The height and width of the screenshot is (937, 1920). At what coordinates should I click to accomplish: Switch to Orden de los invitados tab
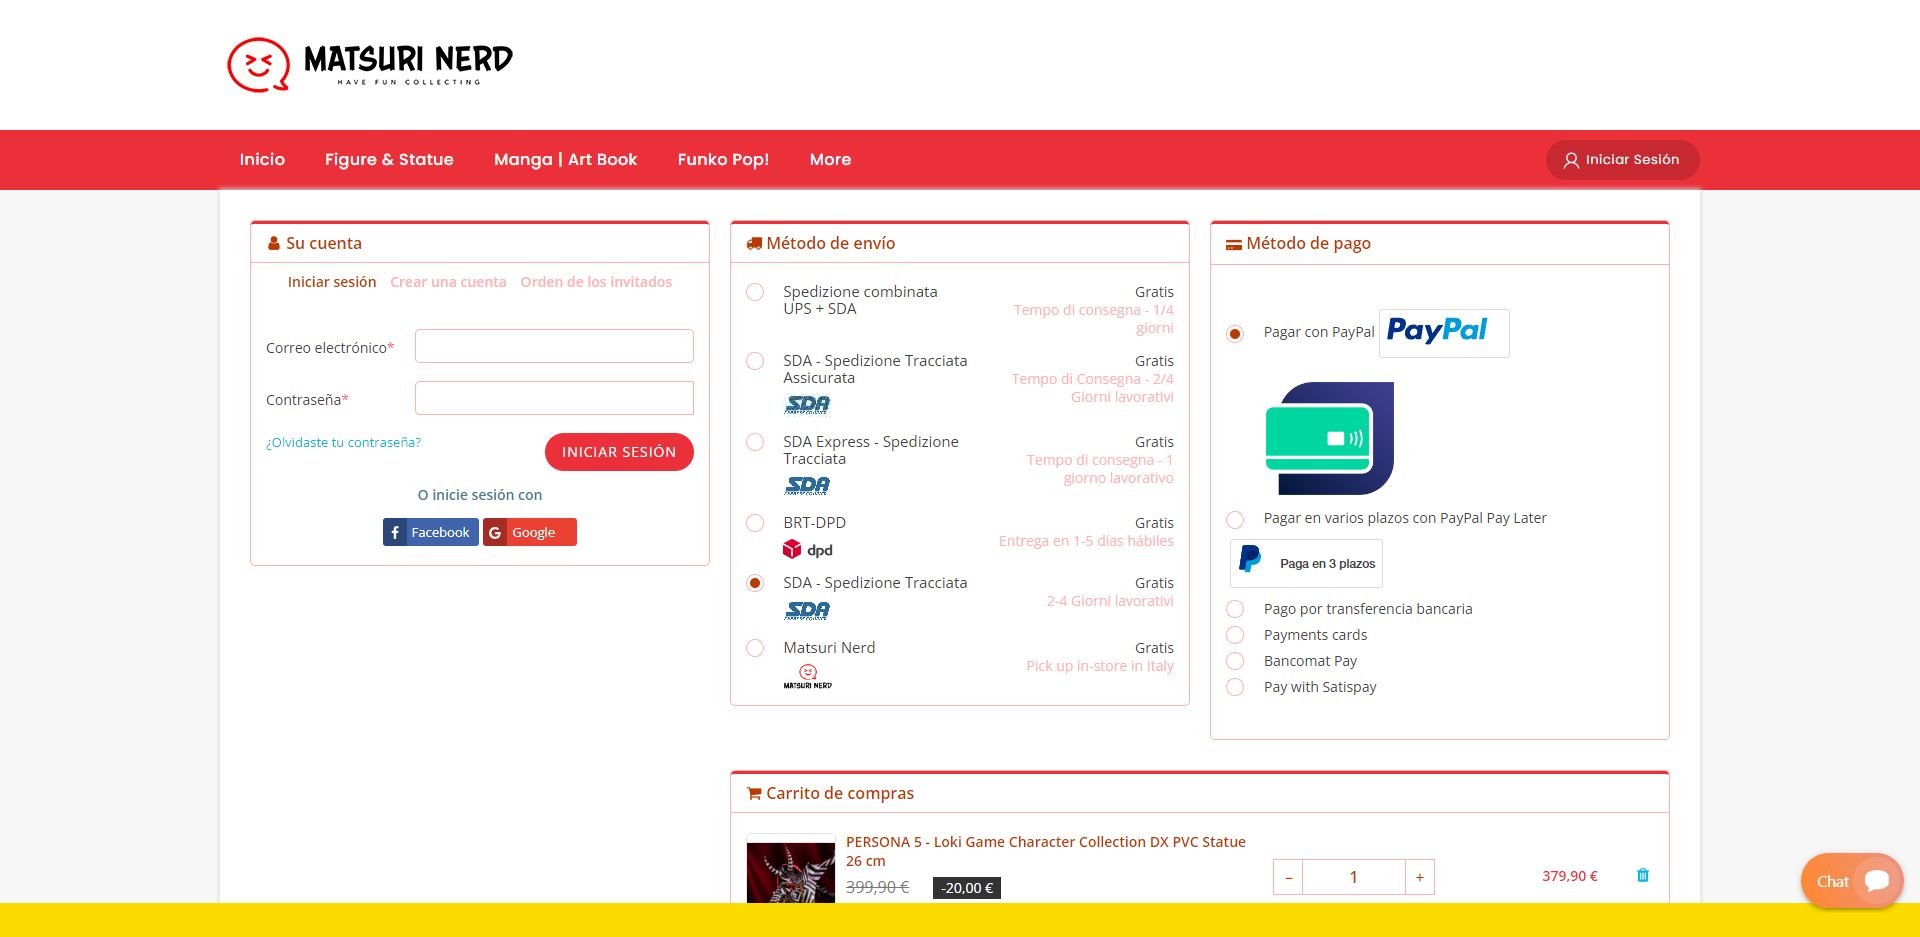point(596,282)
